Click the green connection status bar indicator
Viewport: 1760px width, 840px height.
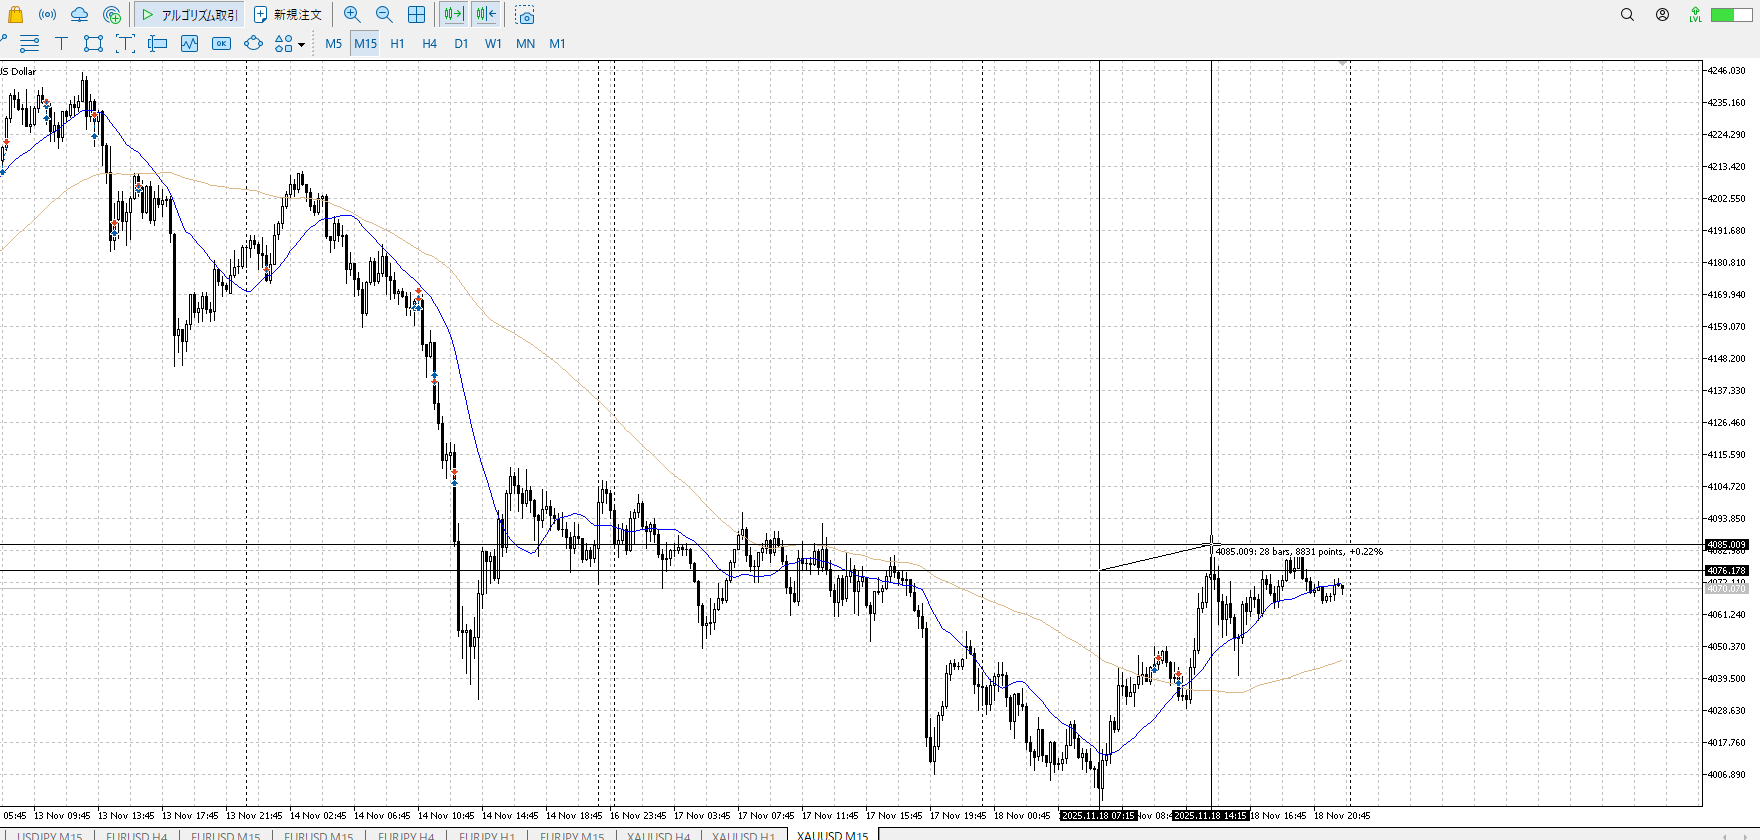(x=1723, y=14)
